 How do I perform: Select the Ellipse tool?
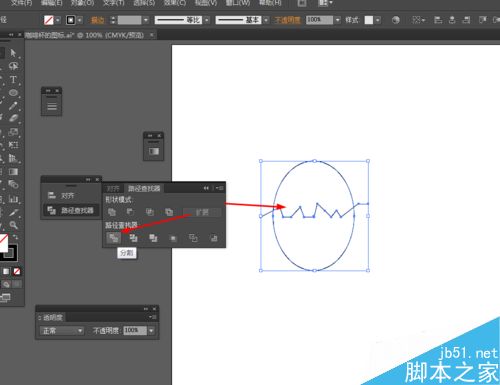(x=13, y=92)
